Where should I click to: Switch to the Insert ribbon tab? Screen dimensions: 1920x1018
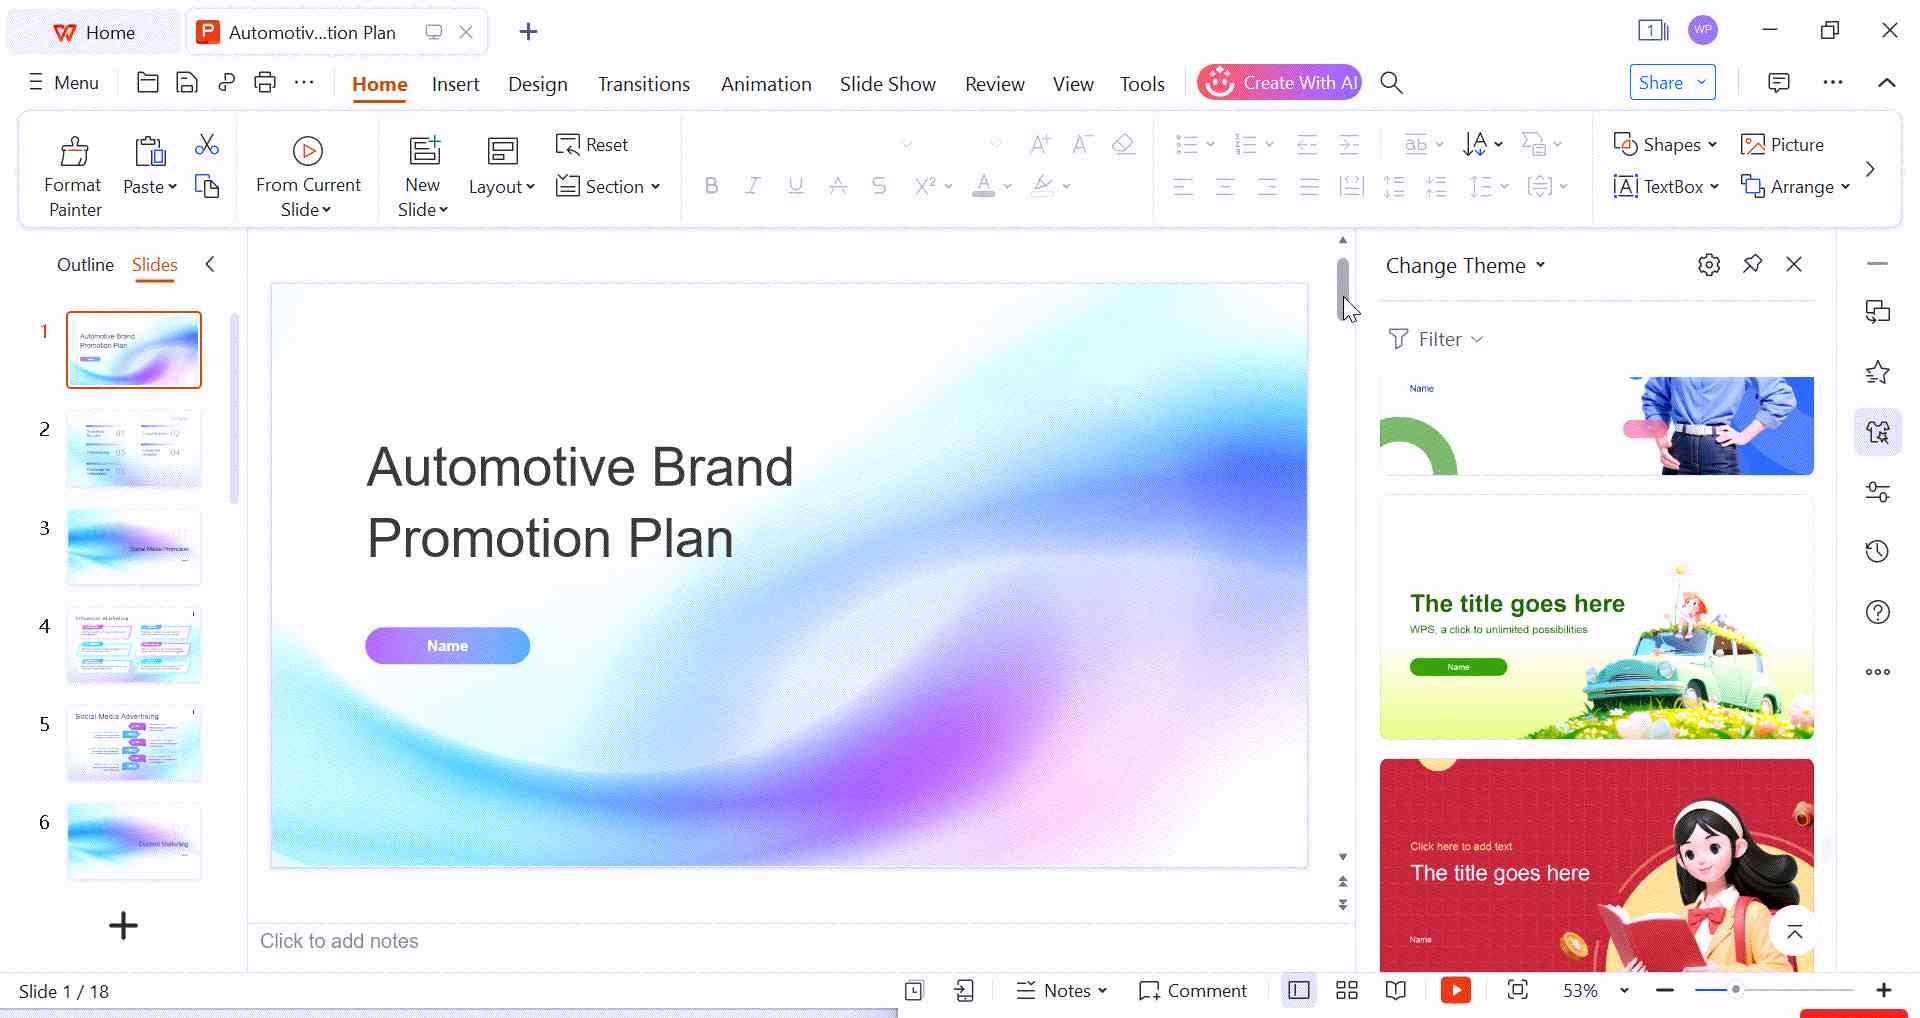coord(455,84)
